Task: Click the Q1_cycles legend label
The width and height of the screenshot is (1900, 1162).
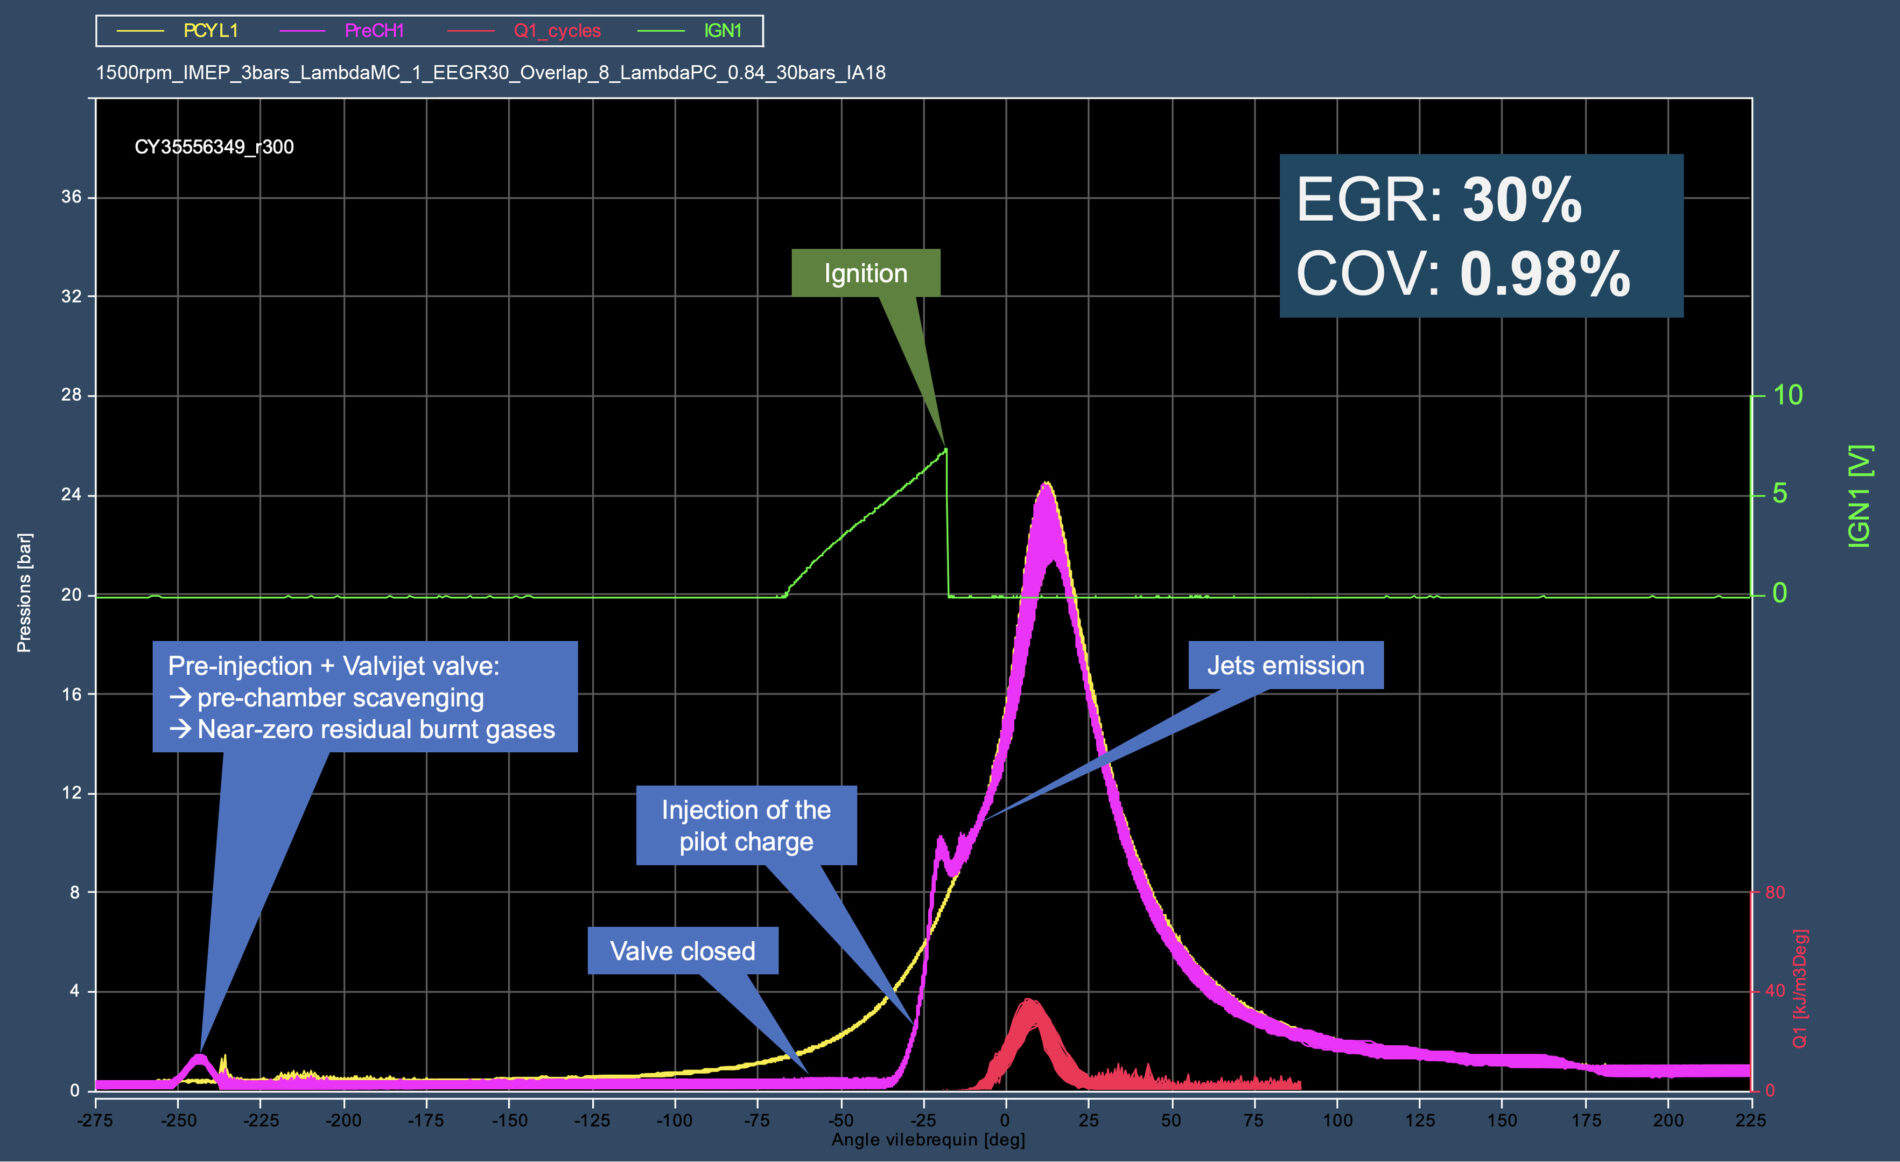Action: pyautogui.click(x=557, y=31)
